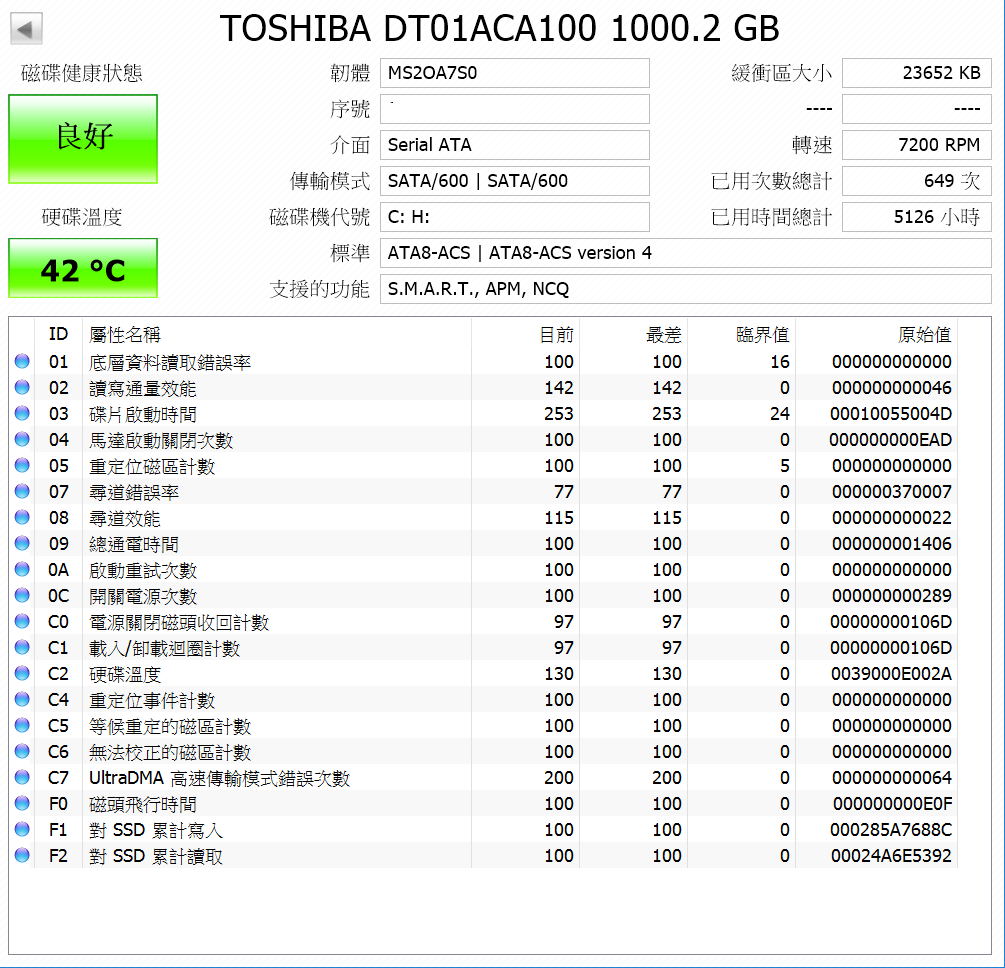Select the 磁頭飛行時間 attribute row
Viewport: 1005px width, 968px height.
[x=484, y=803]
